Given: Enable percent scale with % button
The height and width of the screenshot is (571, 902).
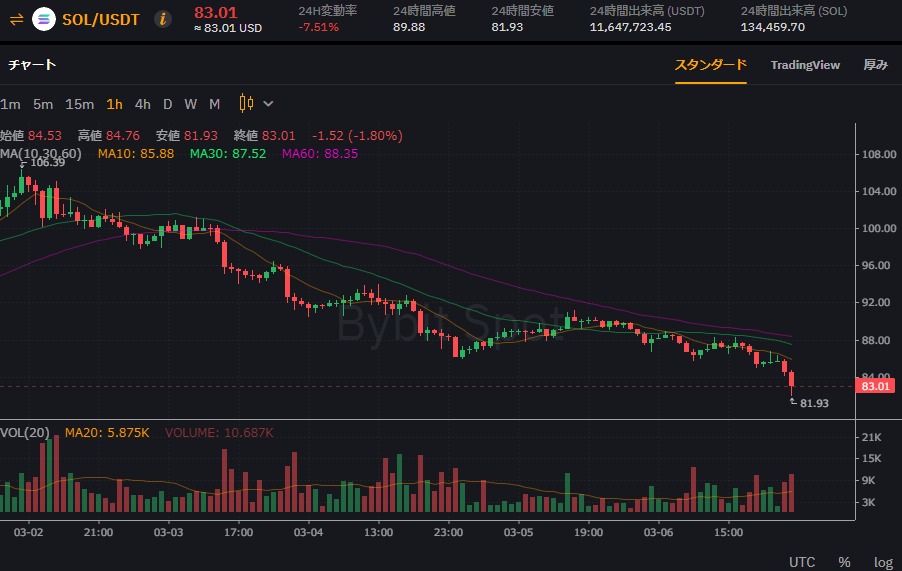Looking at the screenshot, I should tap(844, 562).
